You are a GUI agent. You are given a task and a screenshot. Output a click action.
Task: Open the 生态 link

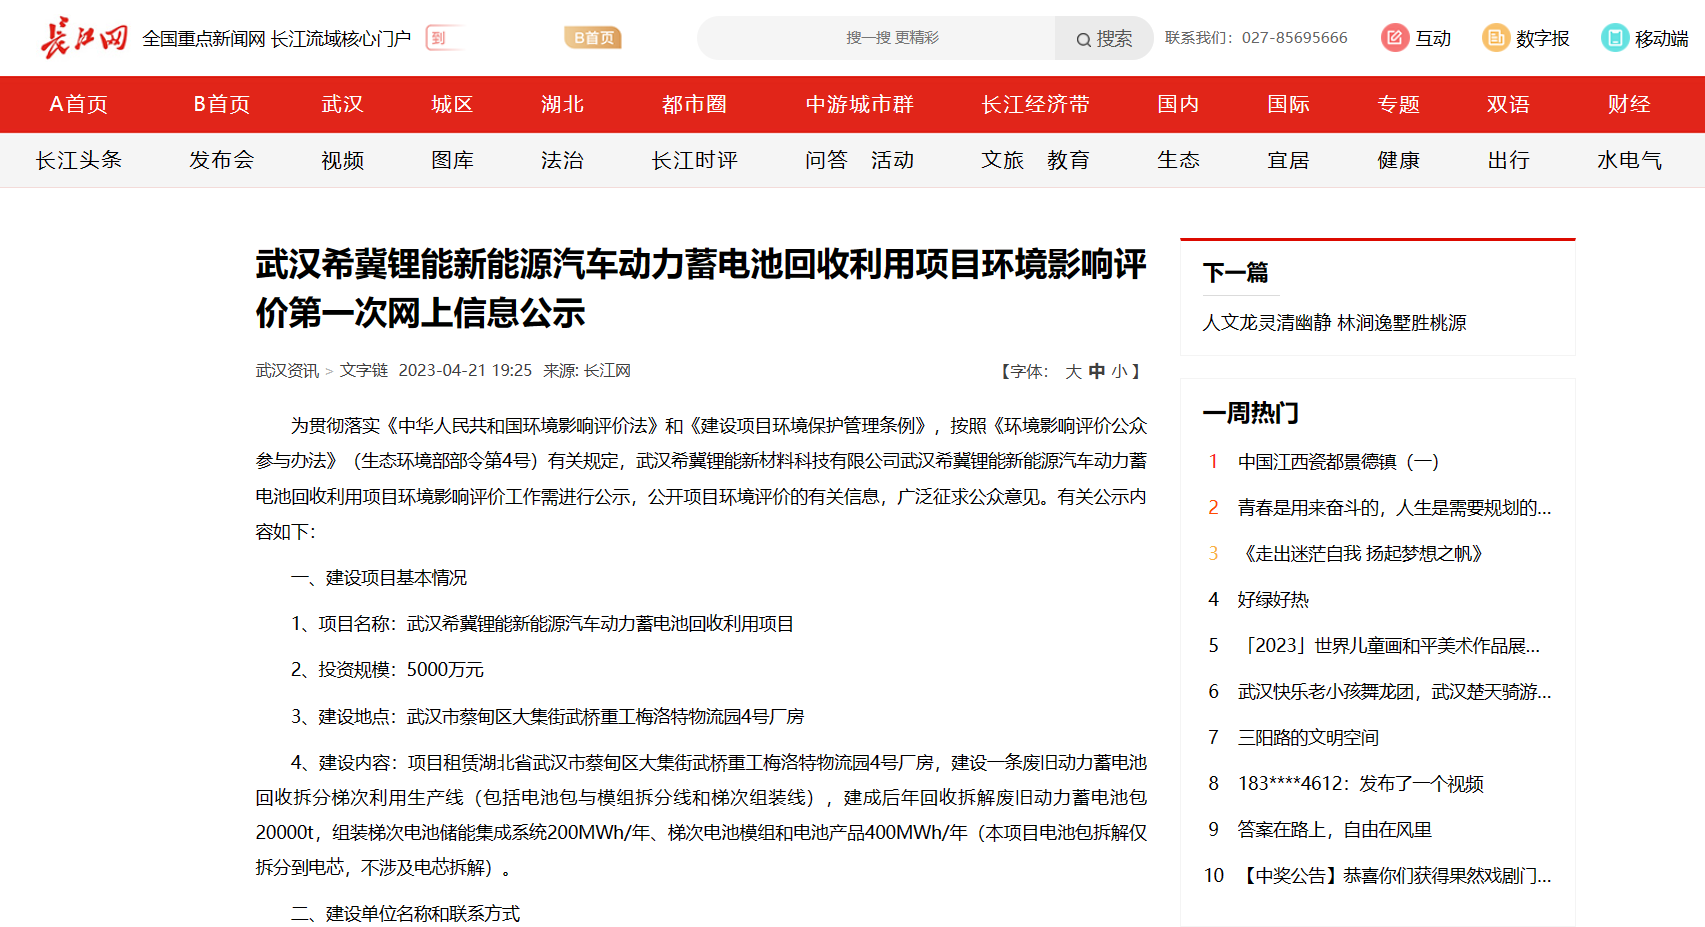(1178, 160)
